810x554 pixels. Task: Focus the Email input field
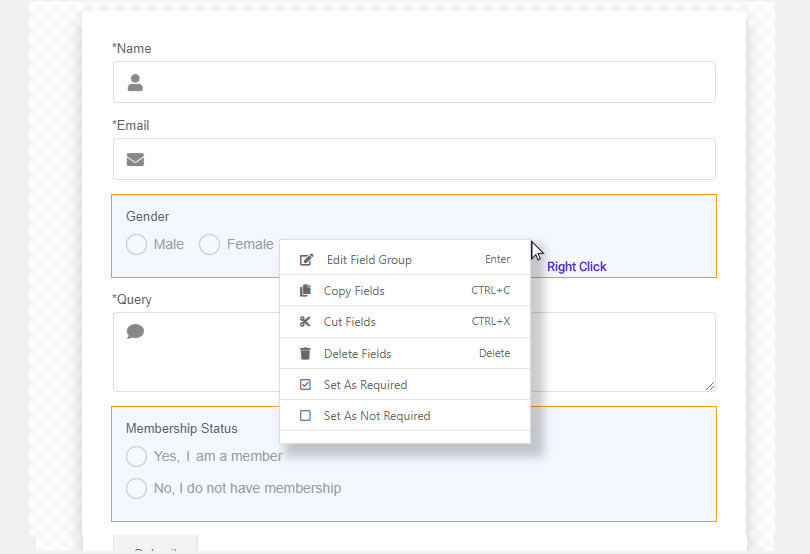click(x=414, y=159)
